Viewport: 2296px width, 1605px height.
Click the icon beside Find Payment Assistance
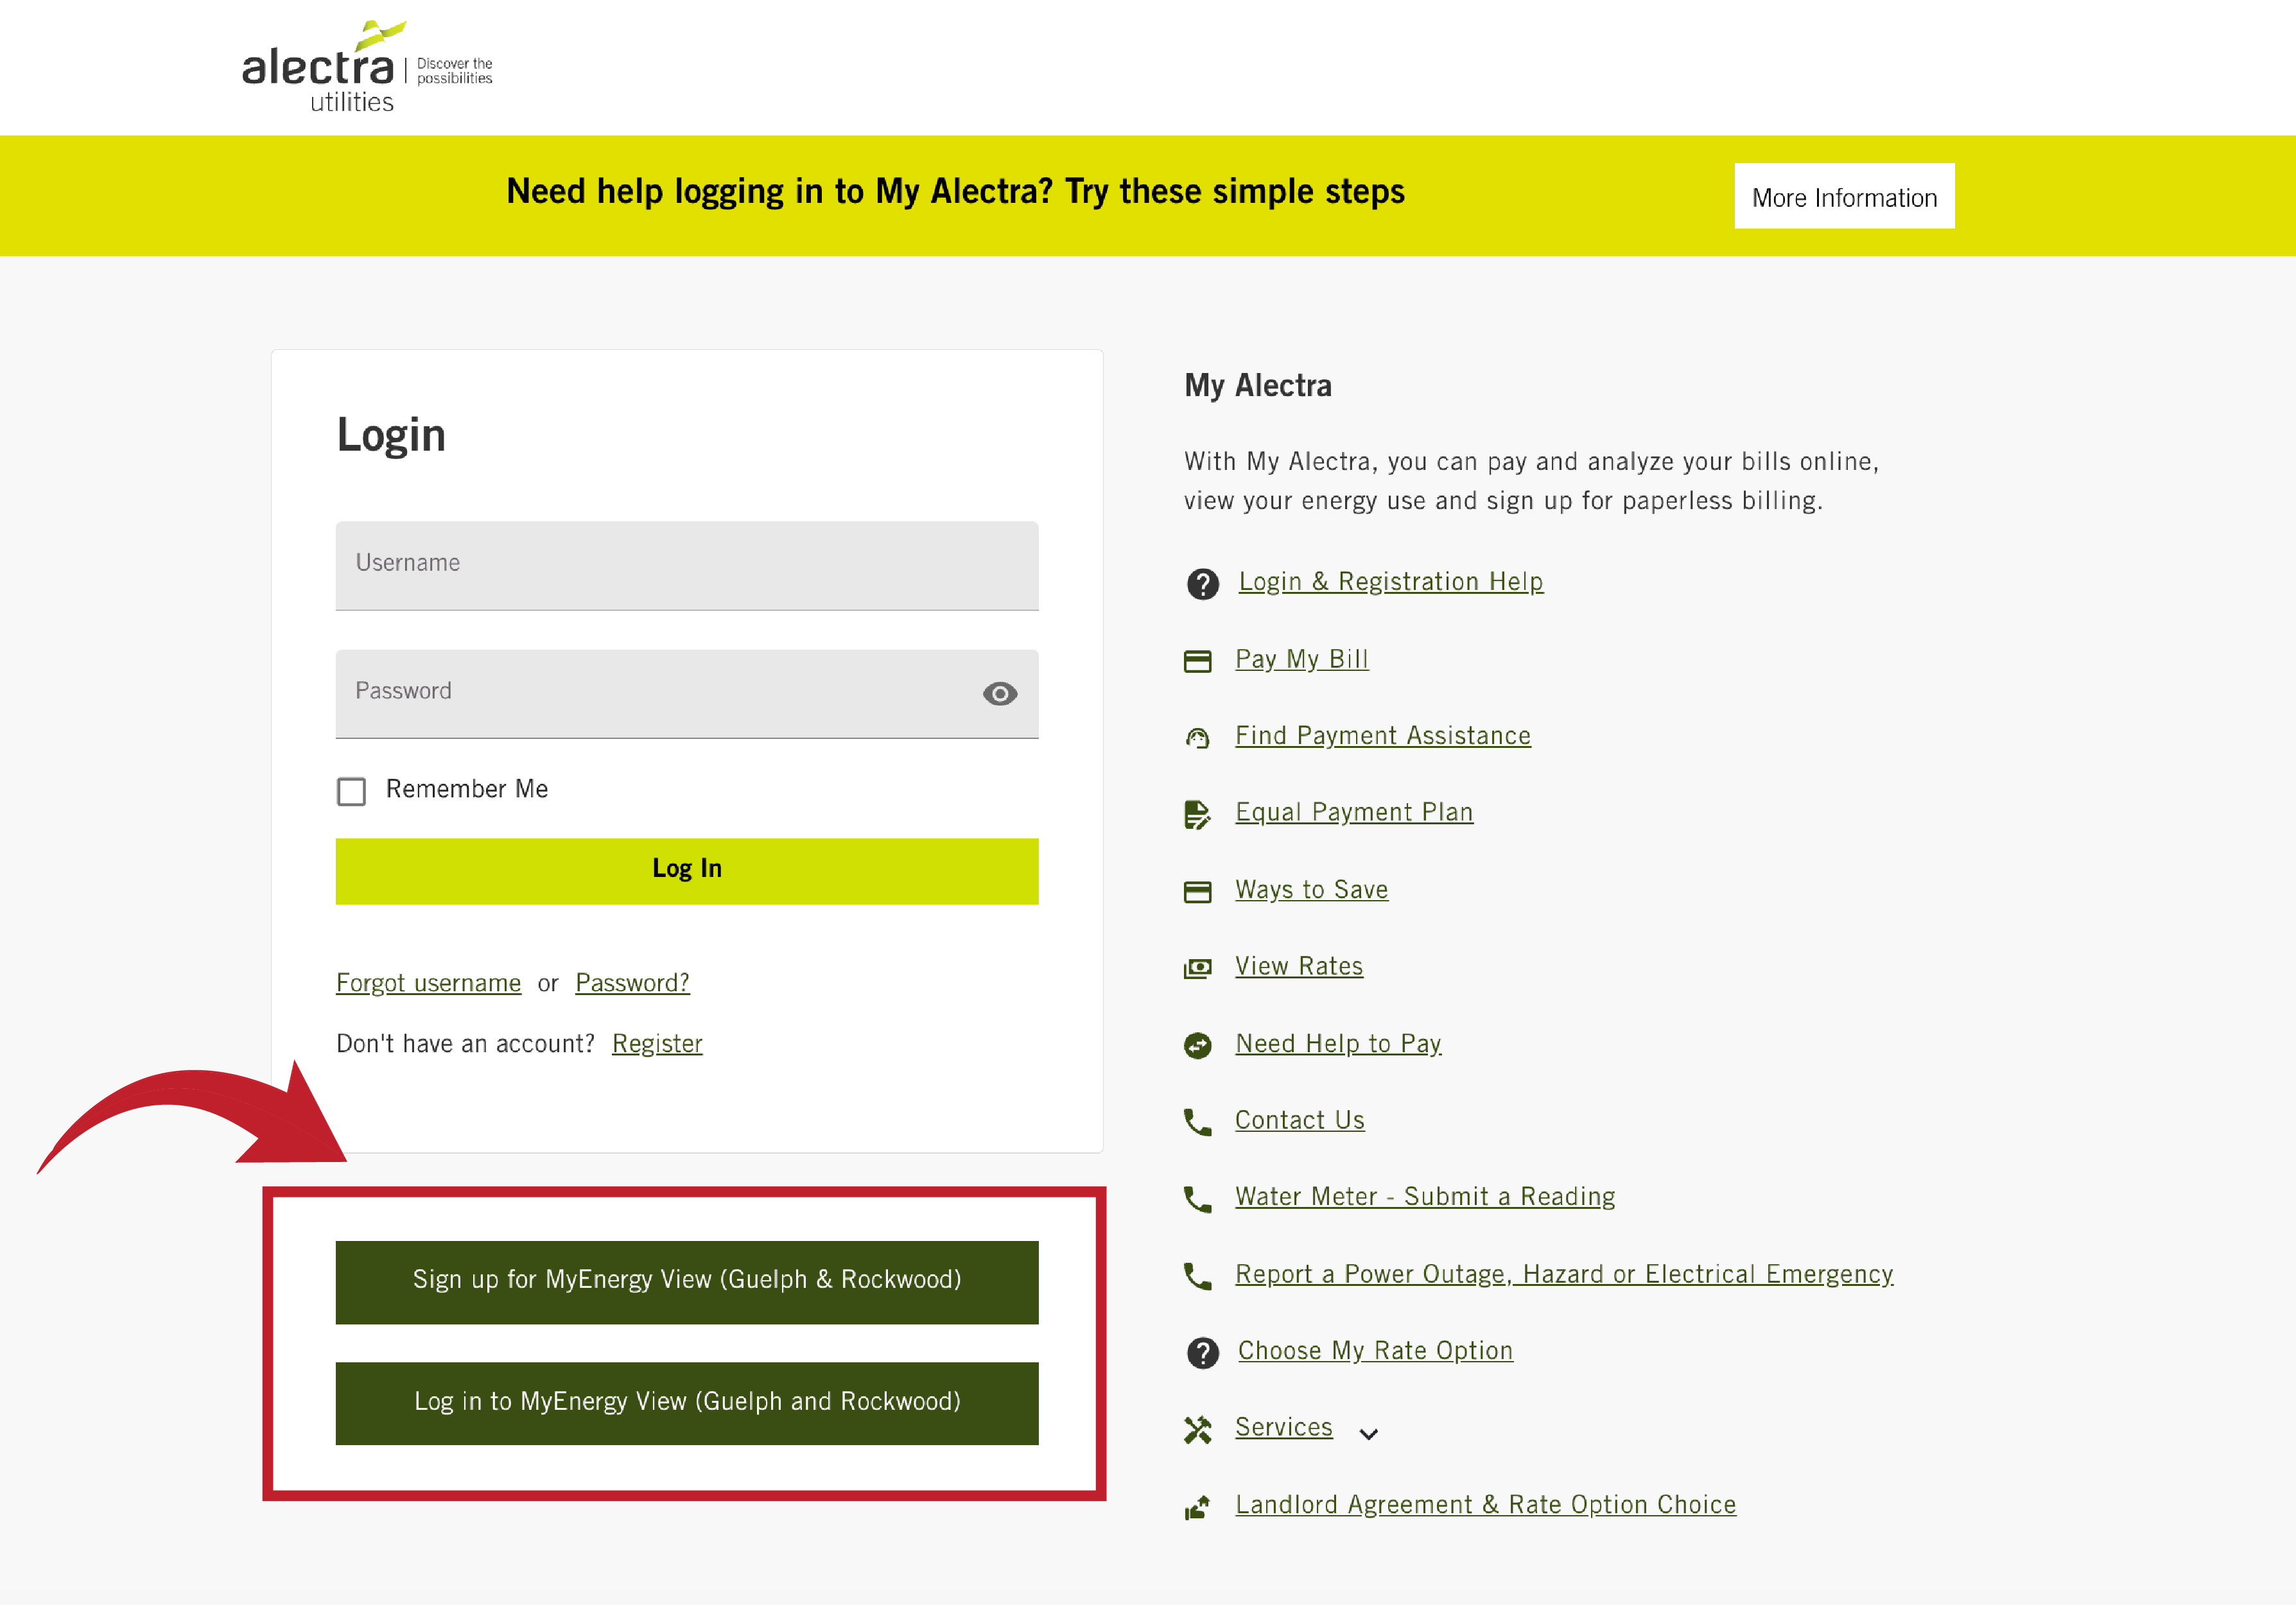coord(1197,738)
